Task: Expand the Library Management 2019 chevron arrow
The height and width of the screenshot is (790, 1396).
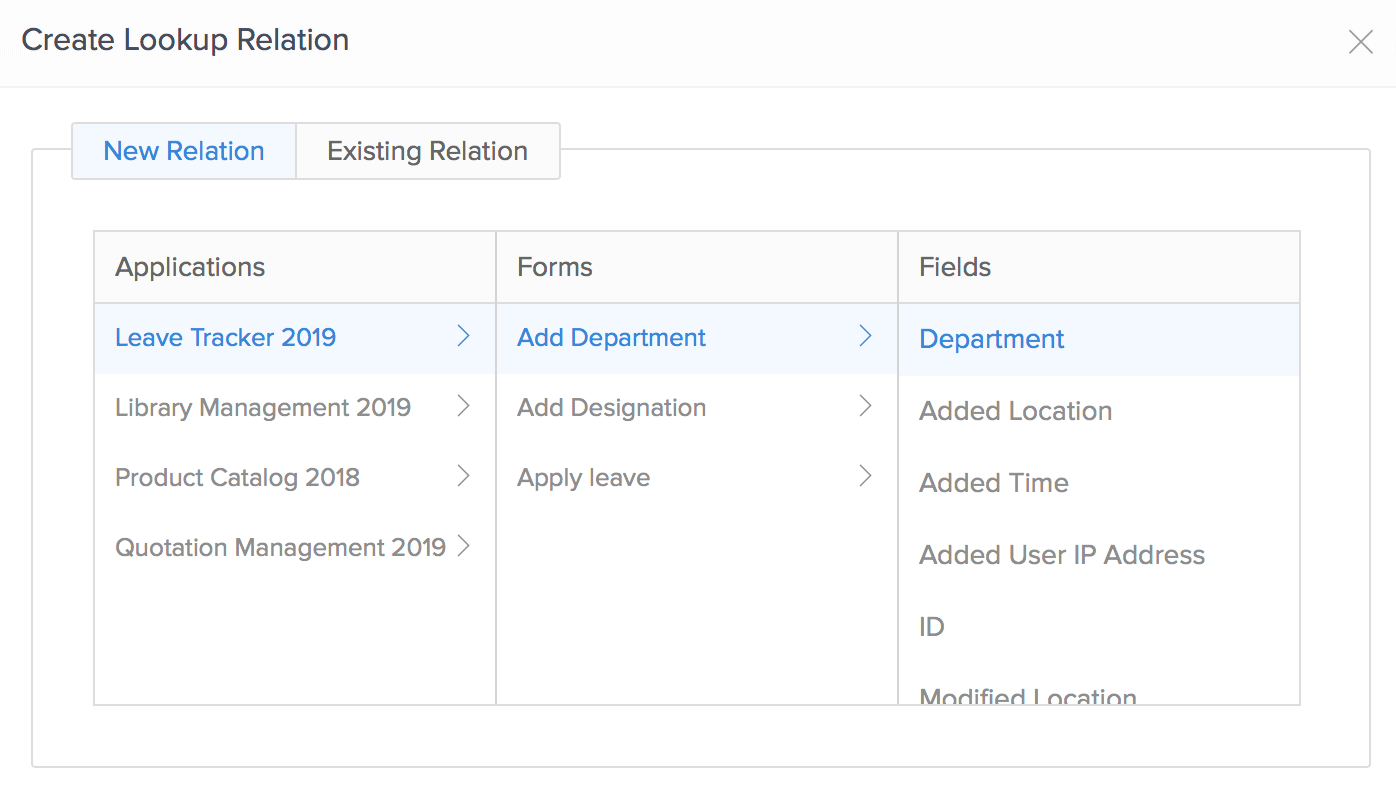Action: [x=463, y=407]
